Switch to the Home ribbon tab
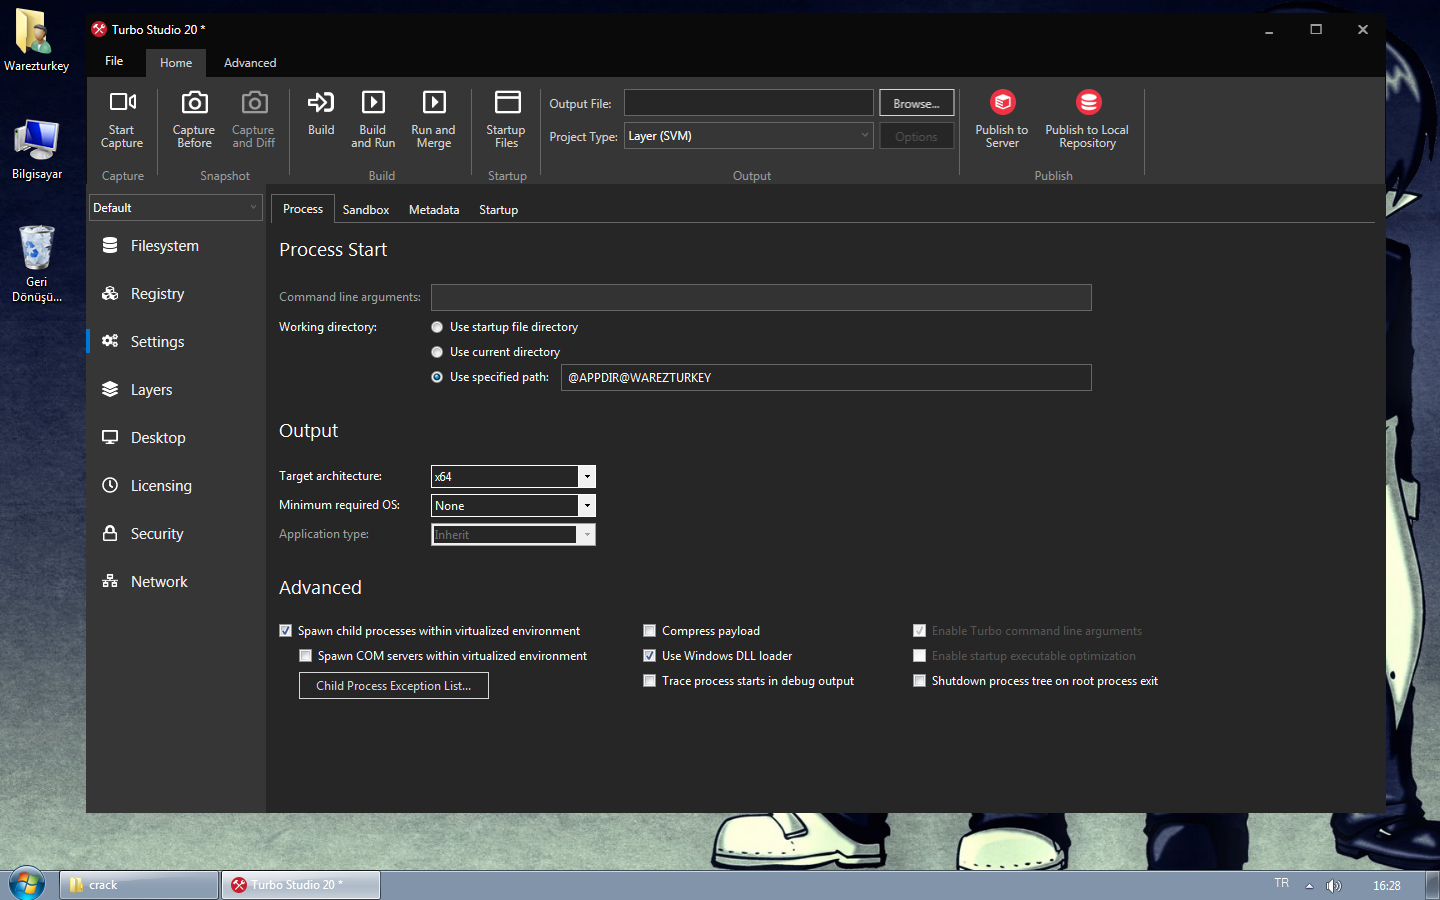Screen dimensions: 1440x900 [x=176, y=63]
